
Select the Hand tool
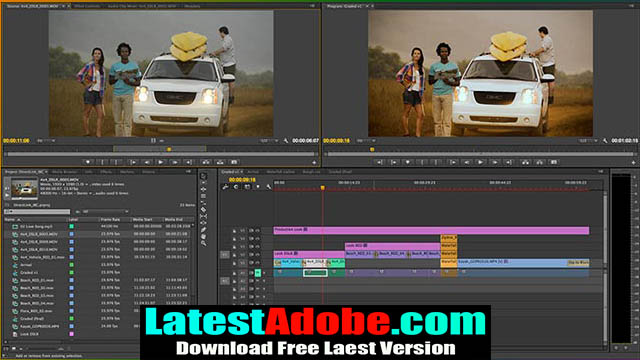(x=203, y=237)
